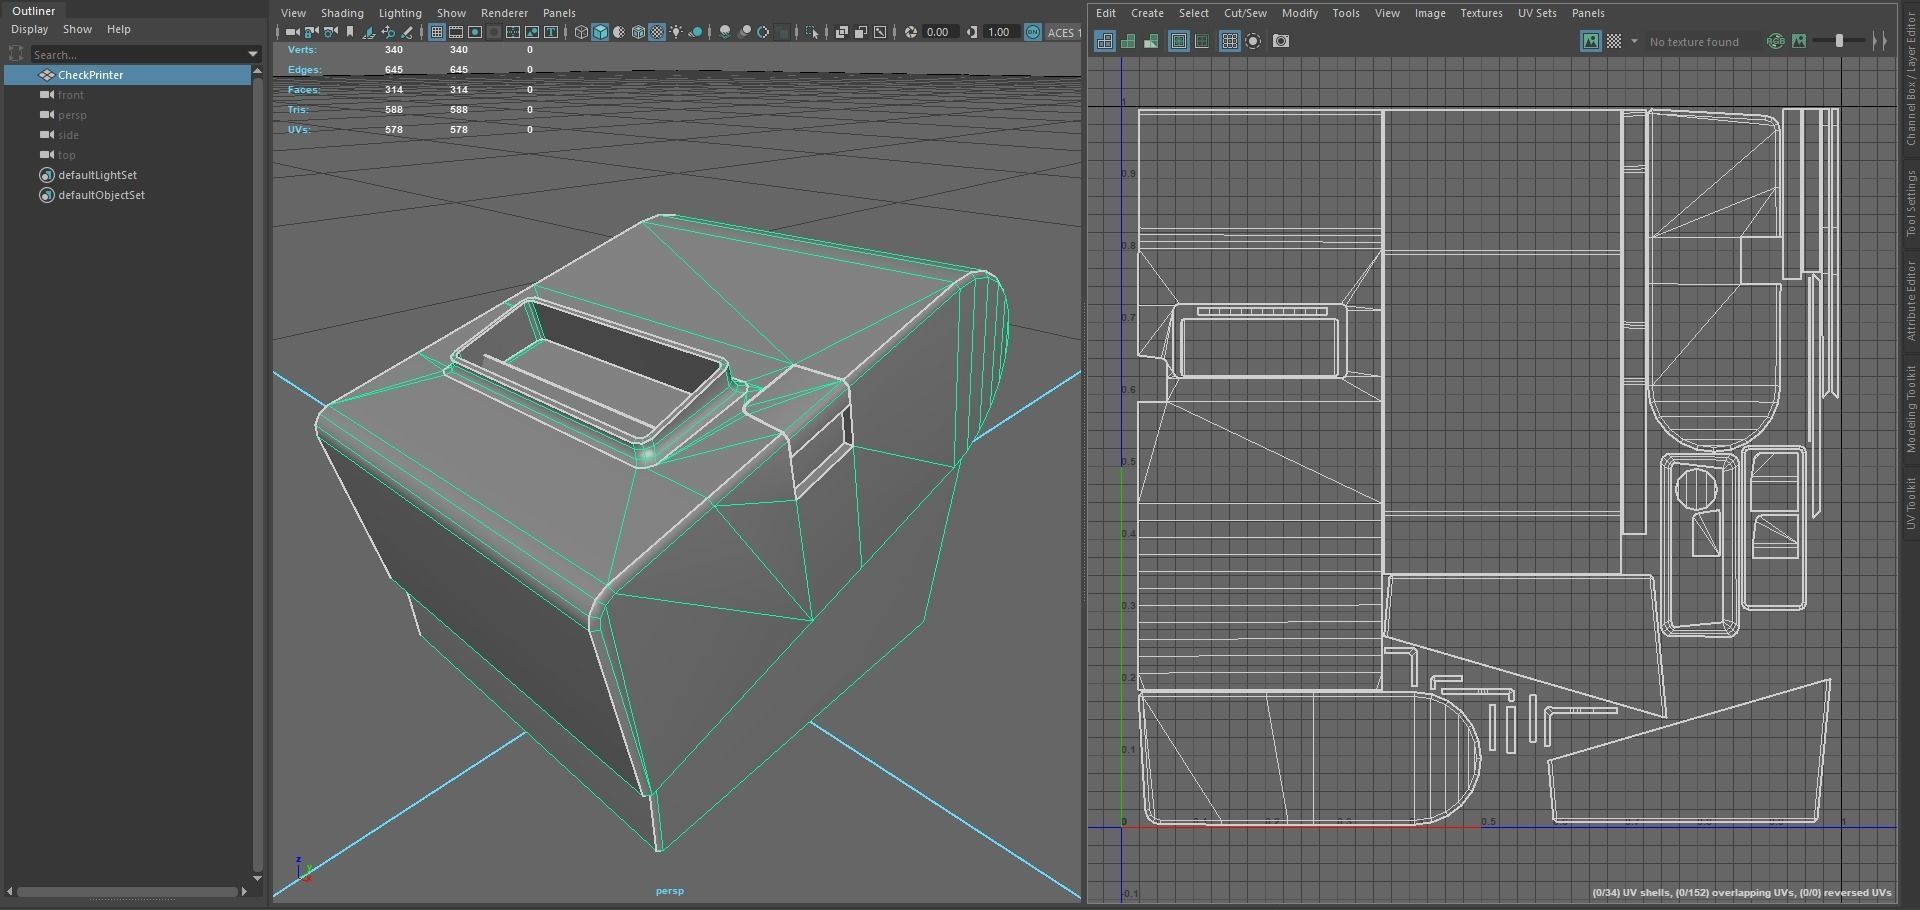Viewport: 1920px width, 910px height.
Task: Click the RGB channels icon in UV Editor
Action: pos(1775,41)
